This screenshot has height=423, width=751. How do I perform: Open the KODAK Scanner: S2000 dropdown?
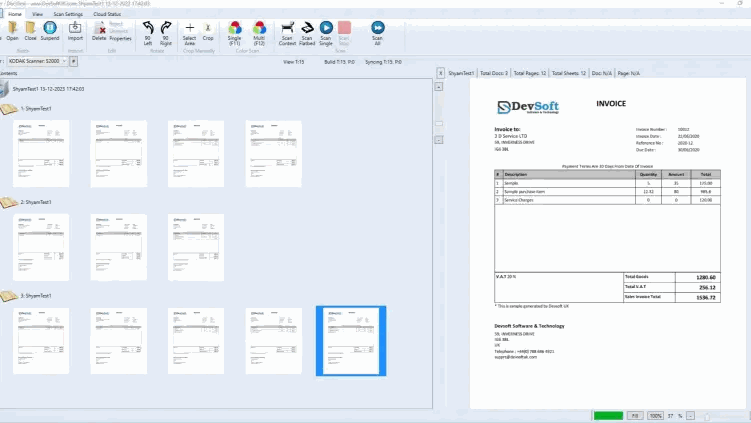tap(37, 61)
